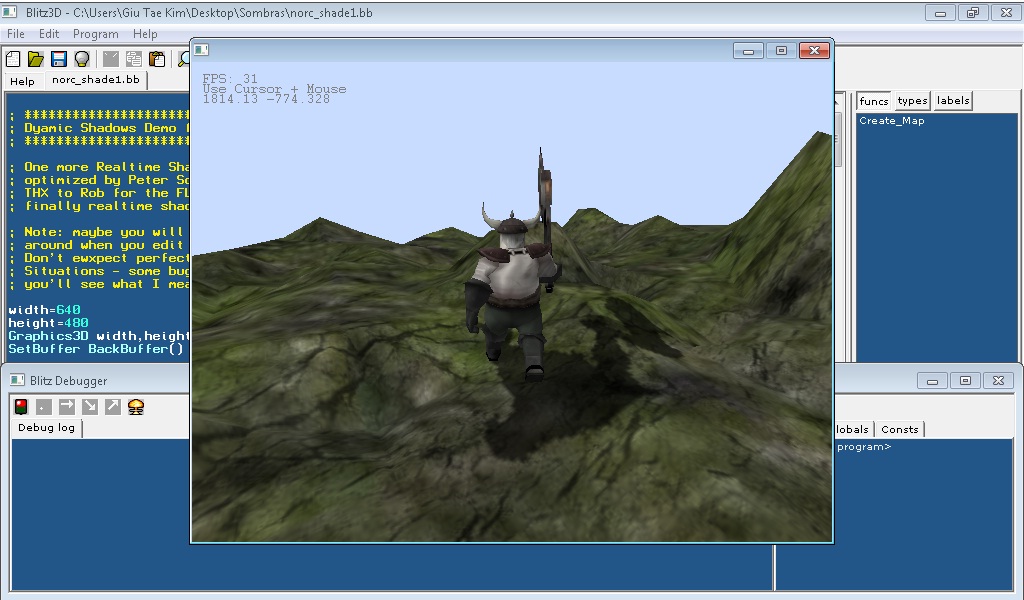Maximize the Blitz Debugger window
Screen dimensions: 1024x600
[965, 381]
